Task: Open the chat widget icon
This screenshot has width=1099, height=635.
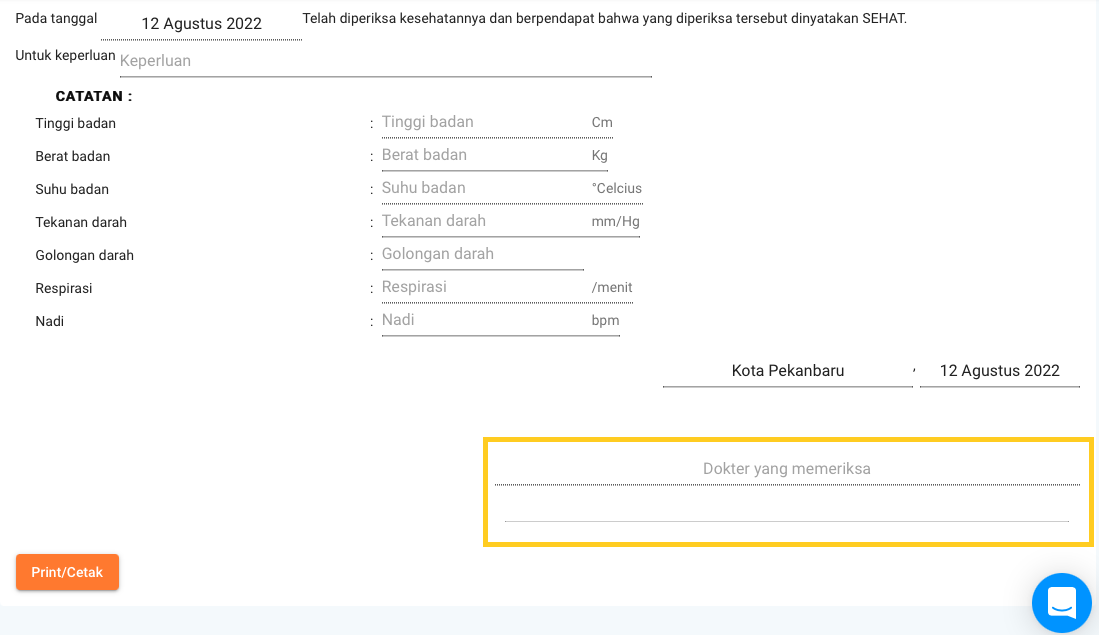Action: (x=1061, y=602)
